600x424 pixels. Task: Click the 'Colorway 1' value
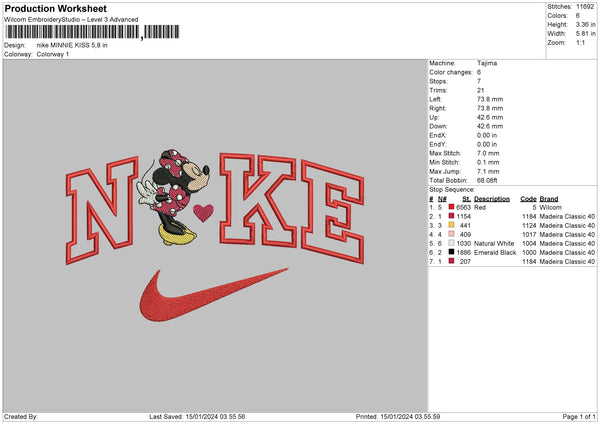(53, 54)
